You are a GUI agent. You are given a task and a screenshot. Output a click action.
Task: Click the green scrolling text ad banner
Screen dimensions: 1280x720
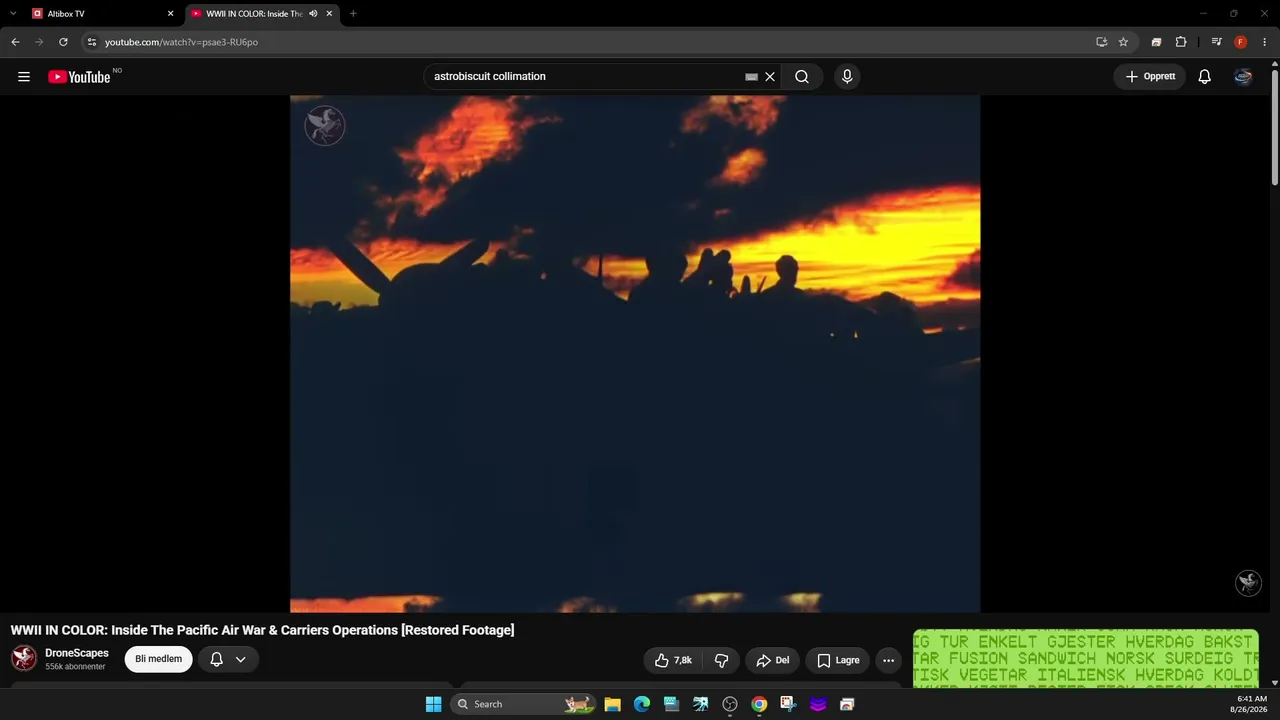(1085, 659)
